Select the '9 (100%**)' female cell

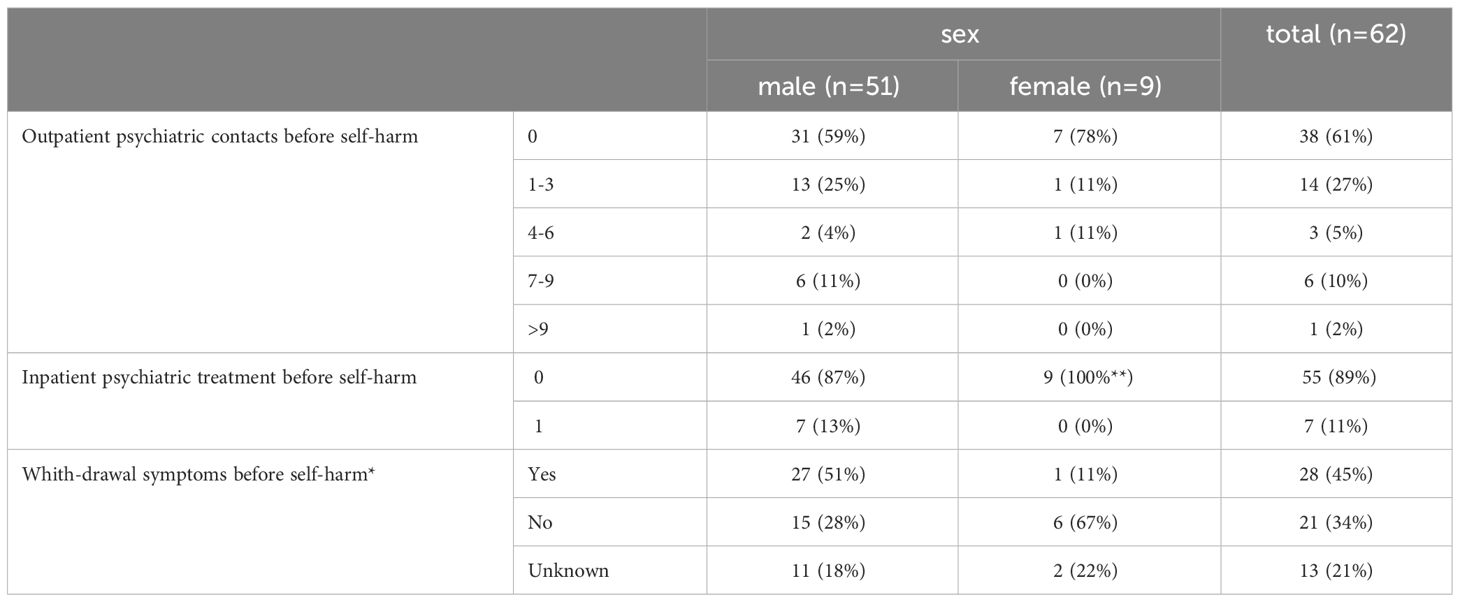(1089, 377)
